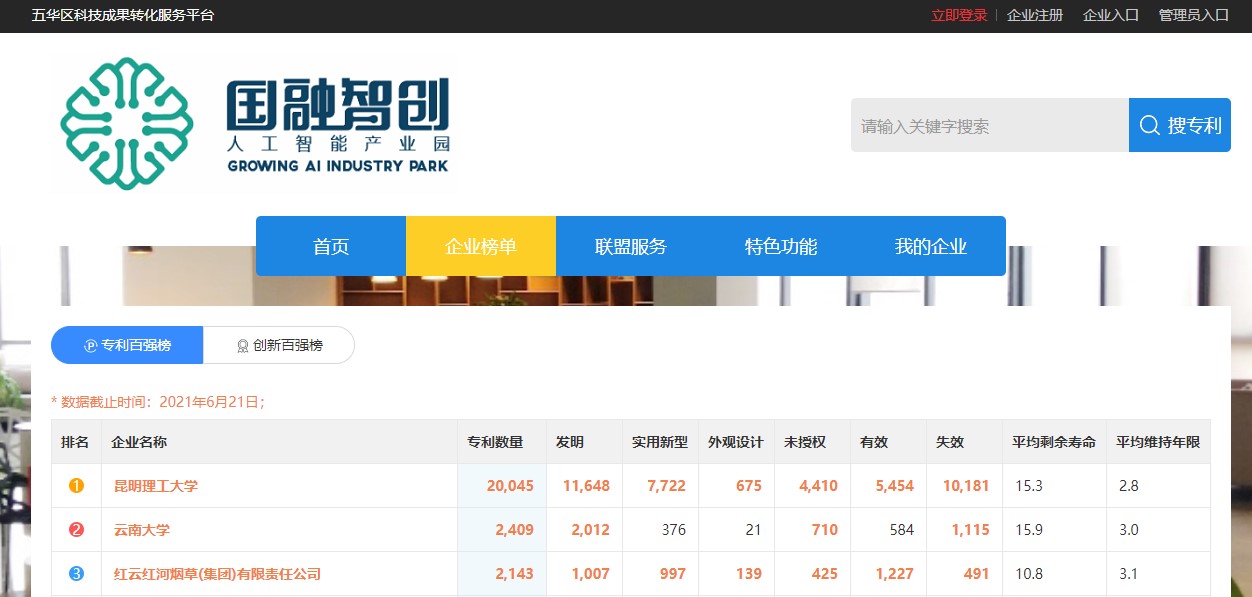Open the 特色功能 navigation tab
1252x597 pixels.
click(781, 246)
